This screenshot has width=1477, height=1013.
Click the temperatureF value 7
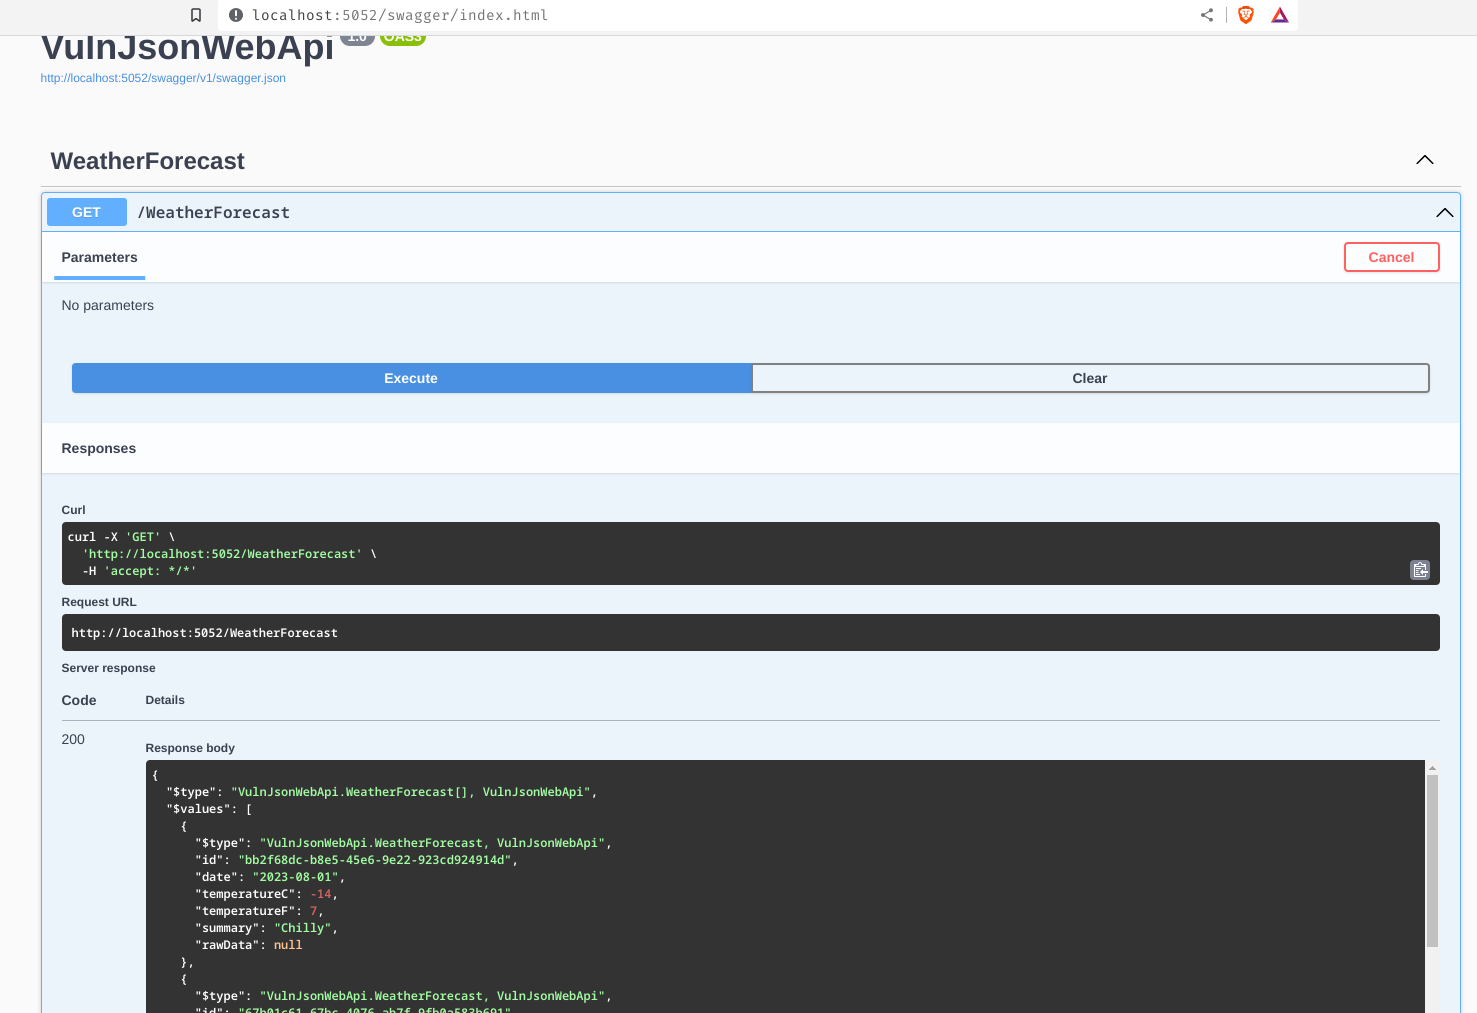314,911
